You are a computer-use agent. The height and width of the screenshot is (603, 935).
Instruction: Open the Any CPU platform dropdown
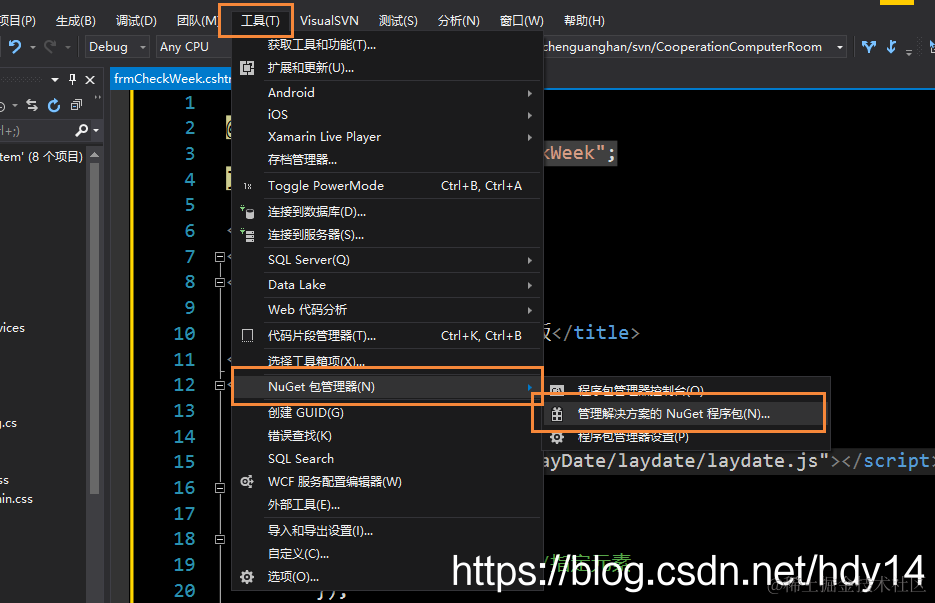tap(193, 47)
